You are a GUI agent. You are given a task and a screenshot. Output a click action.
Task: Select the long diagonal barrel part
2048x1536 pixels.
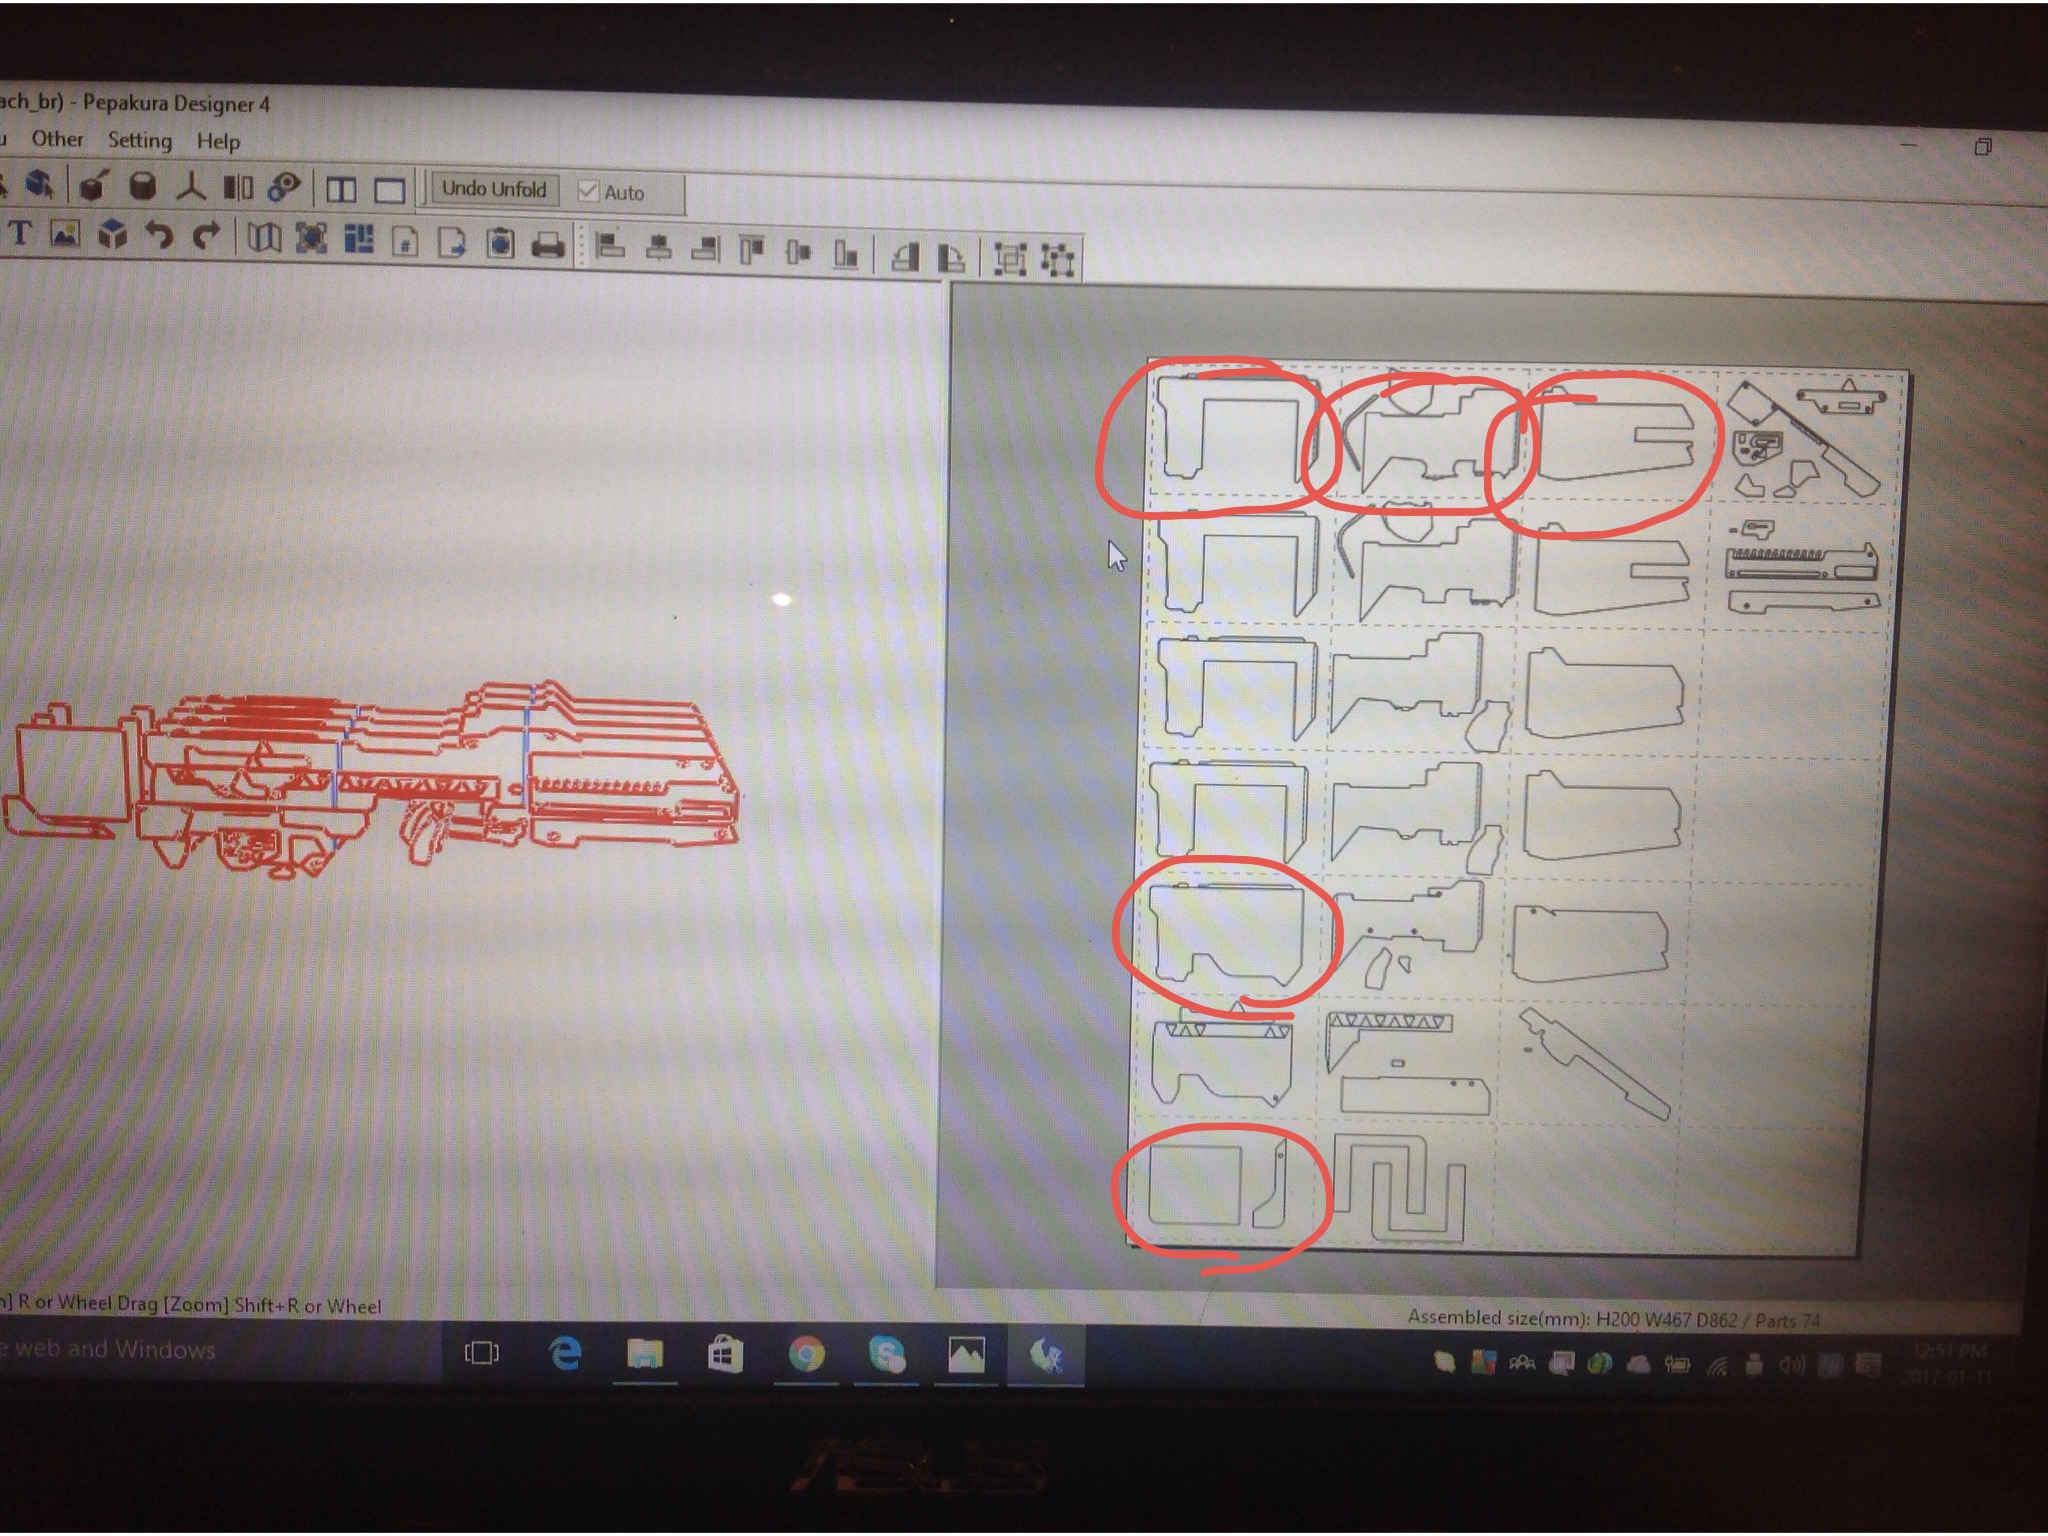point(1594,1063)
